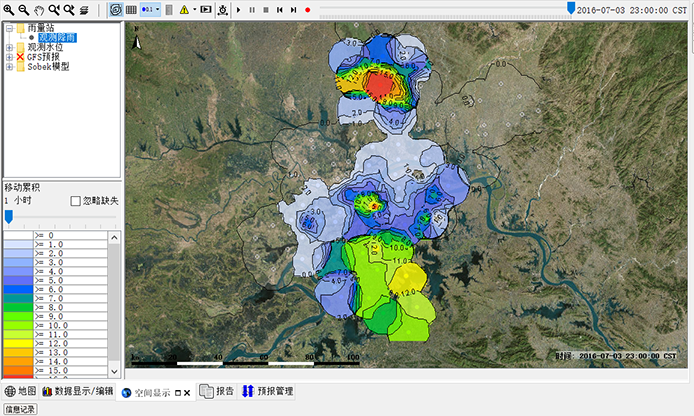Activate the pan hand tool
The image size is (694, 416).
pyautogui.click(x=38, y=9)
